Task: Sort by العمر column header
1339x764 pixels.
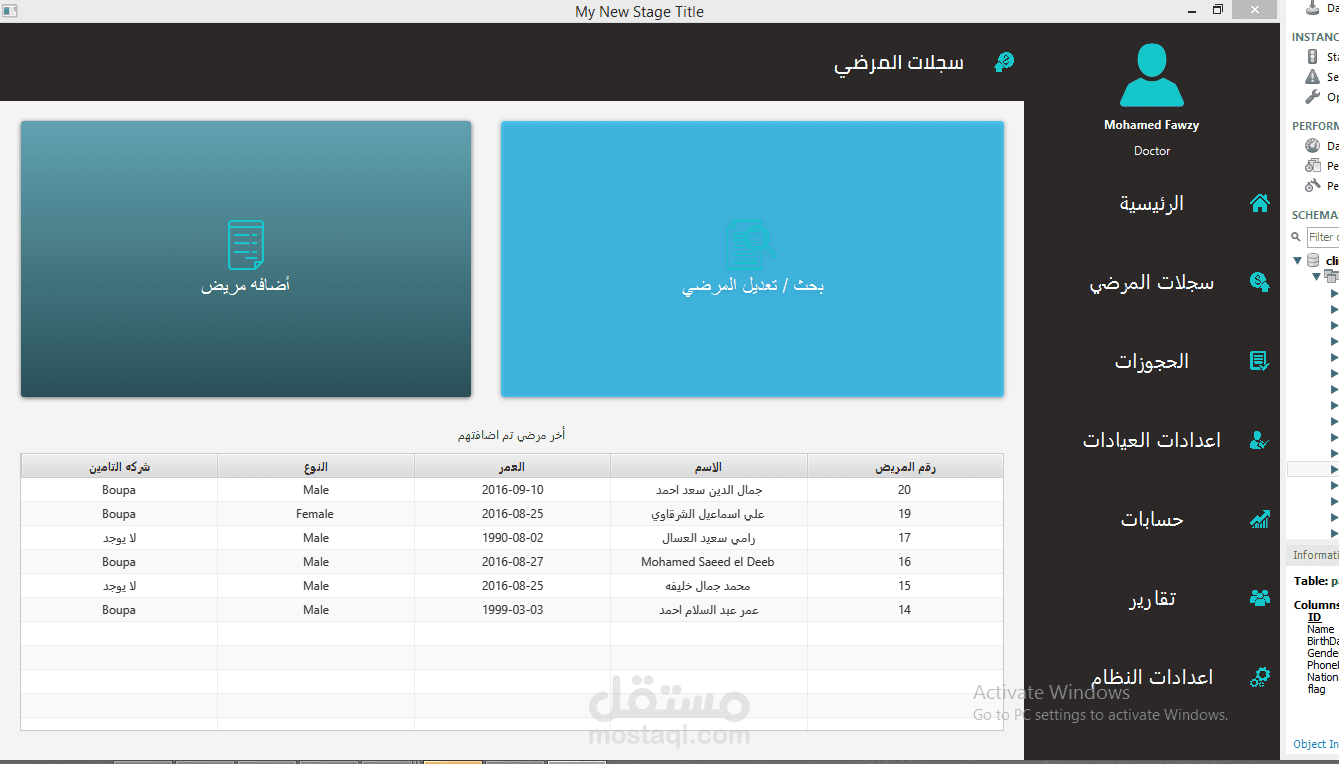Action: 512,467
